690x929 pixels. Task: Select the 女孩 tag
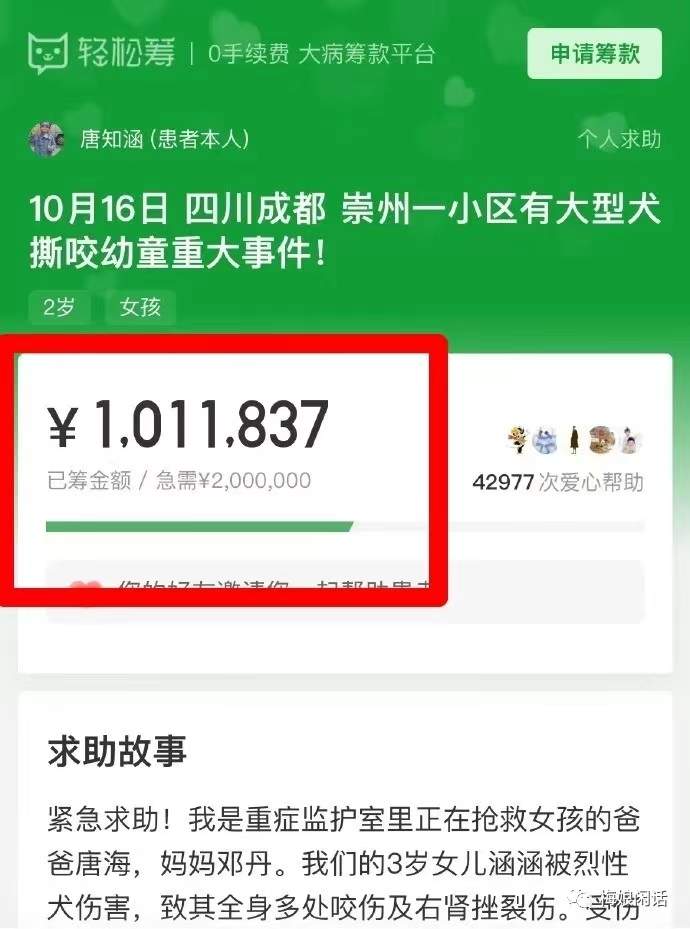(x=140, y=307)
